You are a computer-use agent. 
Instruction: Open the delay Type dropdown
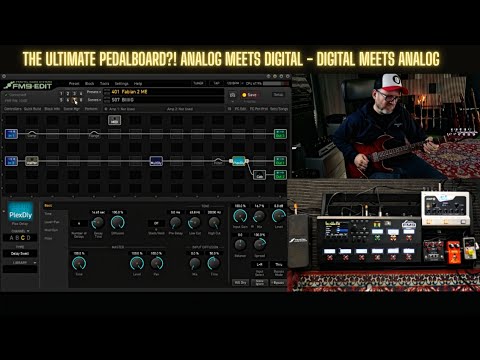[x=20, y=254]
